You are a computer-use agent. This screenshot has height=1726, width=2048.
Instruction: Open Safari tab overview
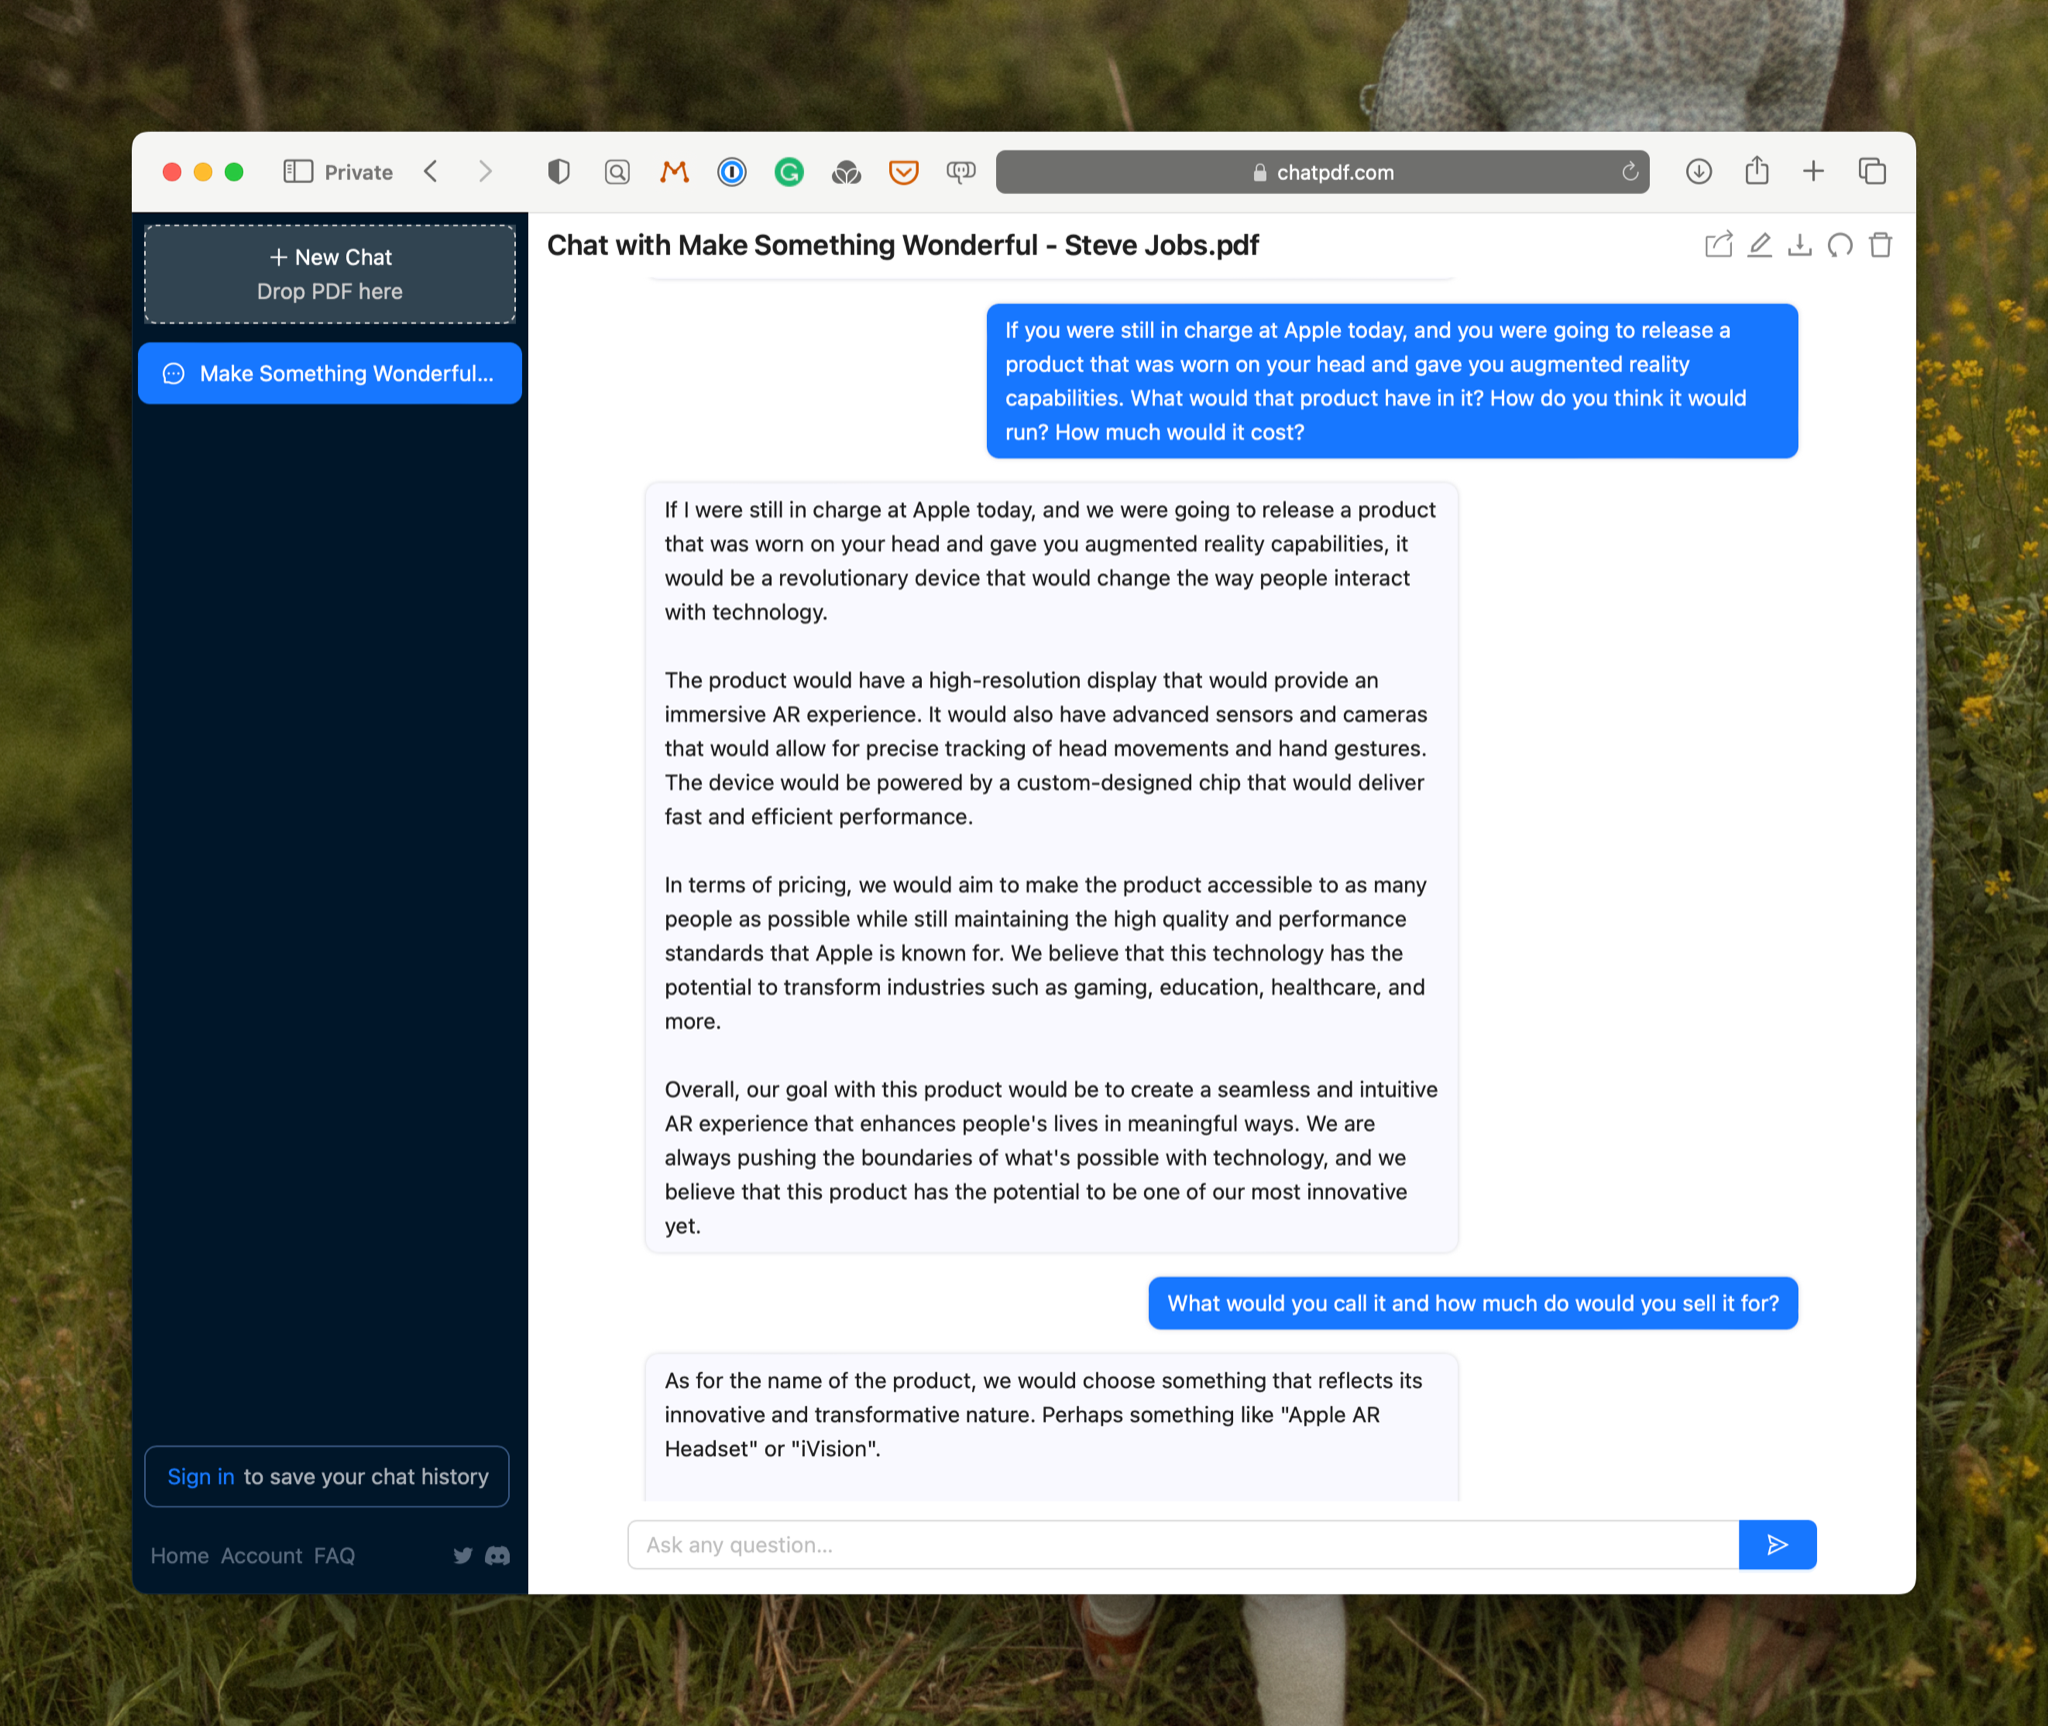click(1872, 172)
